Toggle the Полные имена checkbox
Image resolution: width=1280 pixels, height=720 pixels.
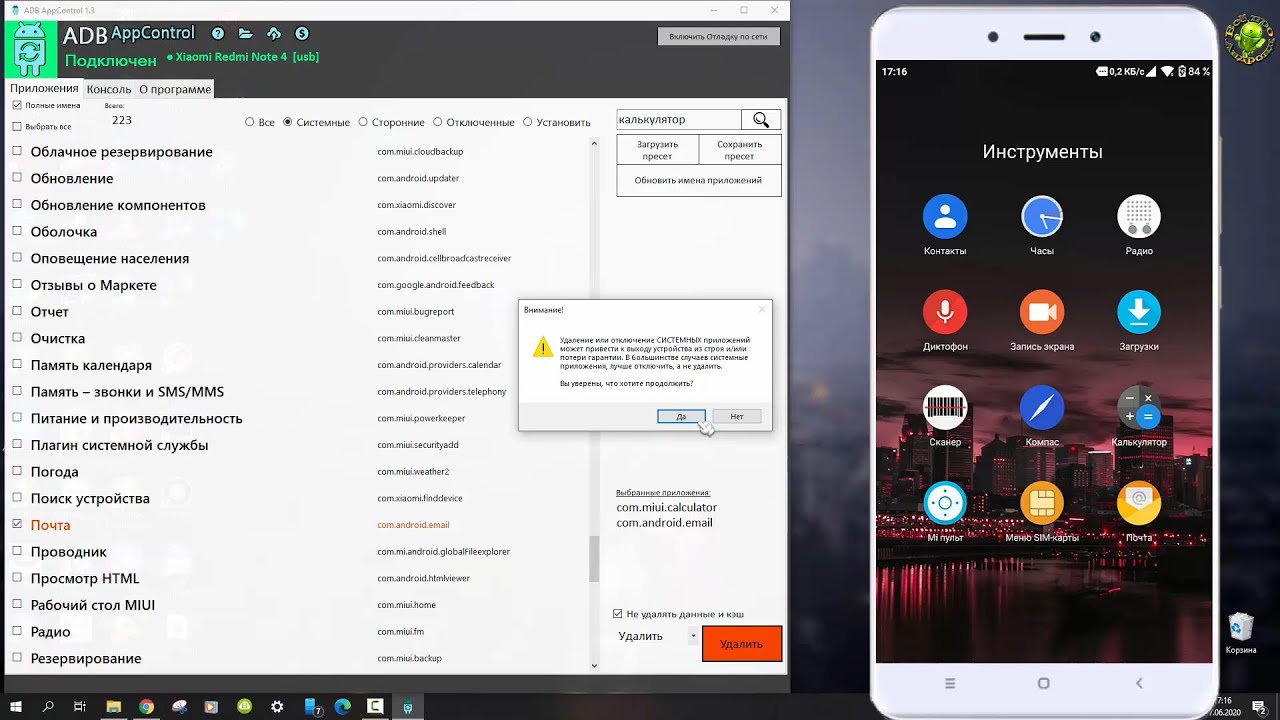point(17,105)
